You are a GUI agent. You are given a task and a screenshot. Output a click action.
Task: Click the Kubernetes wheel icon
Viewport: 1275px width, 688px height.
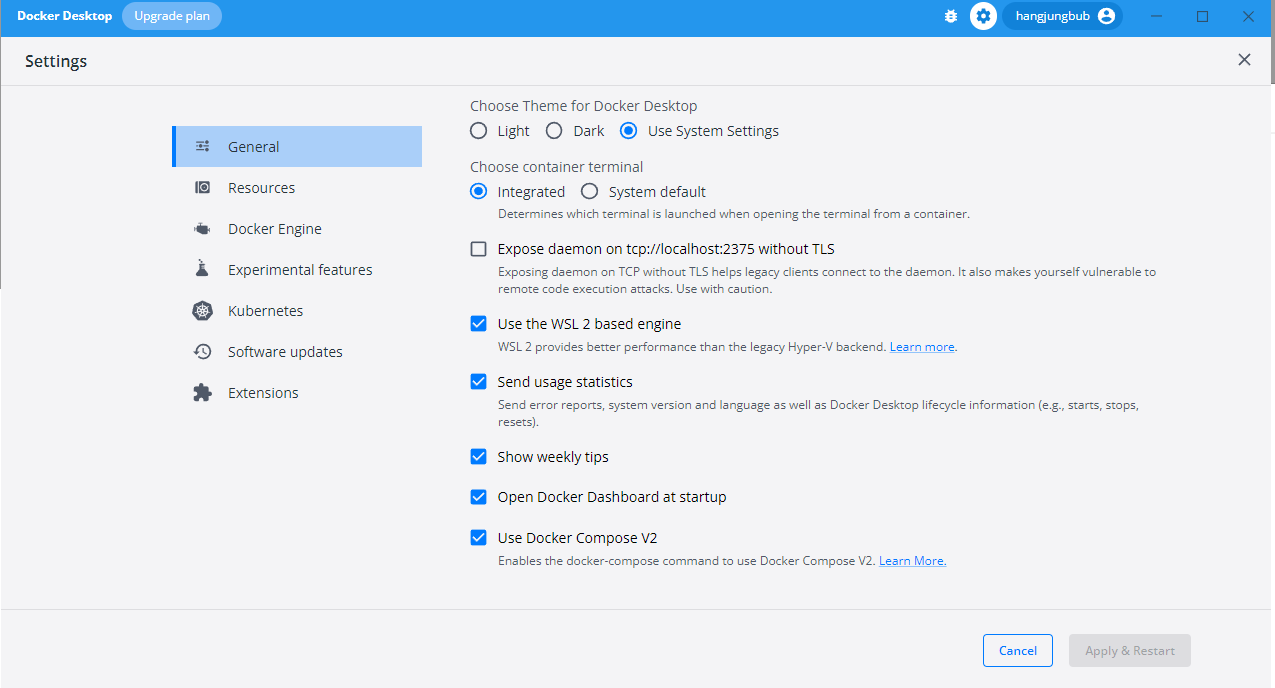(203, 310)
